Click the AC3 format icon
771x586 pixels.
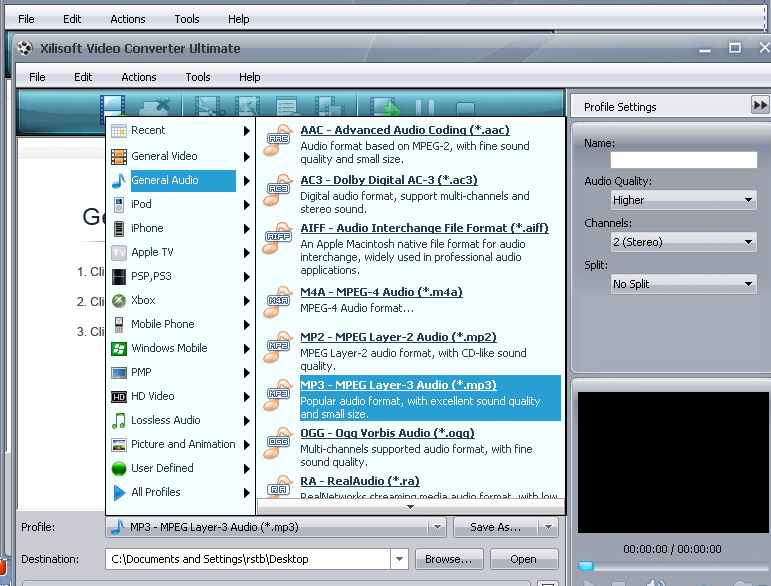[278, 190]
